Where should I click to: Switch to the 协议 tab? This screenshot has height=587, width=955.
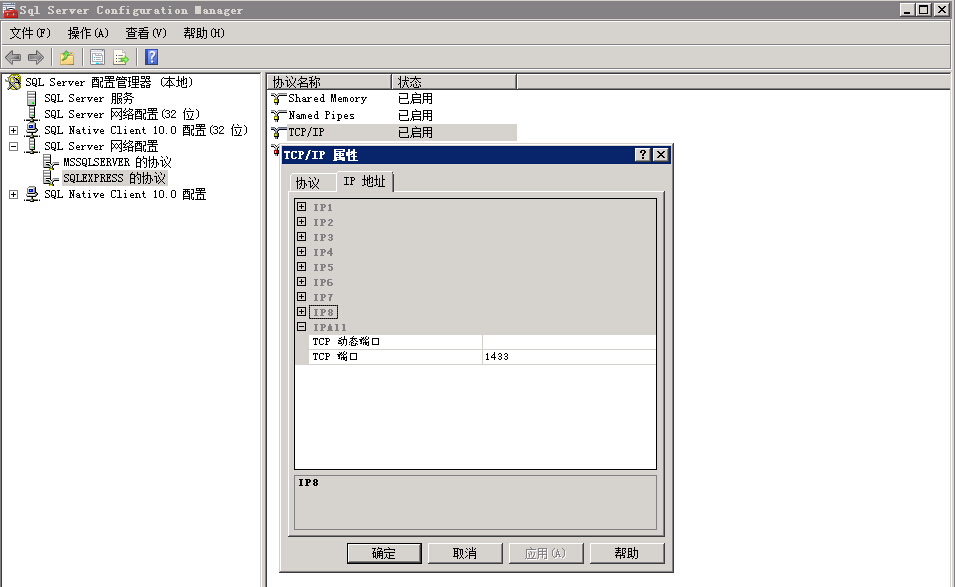(x=312, y=183)
